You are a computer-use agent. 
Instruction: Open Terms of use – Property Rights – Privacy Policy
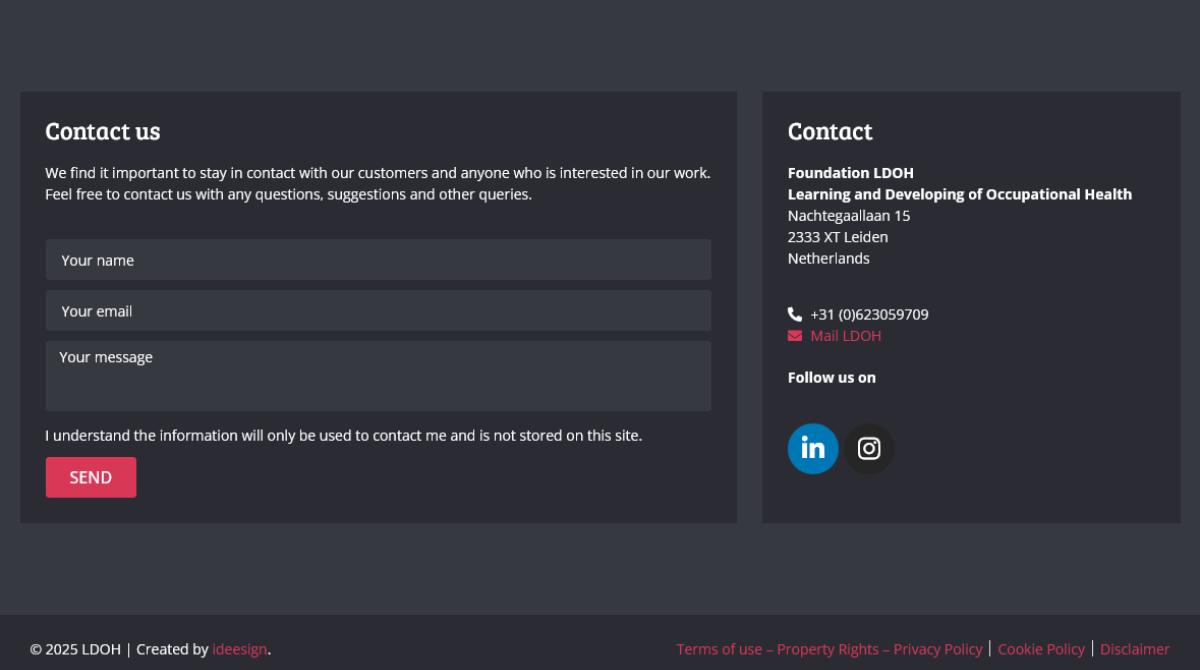click(829, 649)
